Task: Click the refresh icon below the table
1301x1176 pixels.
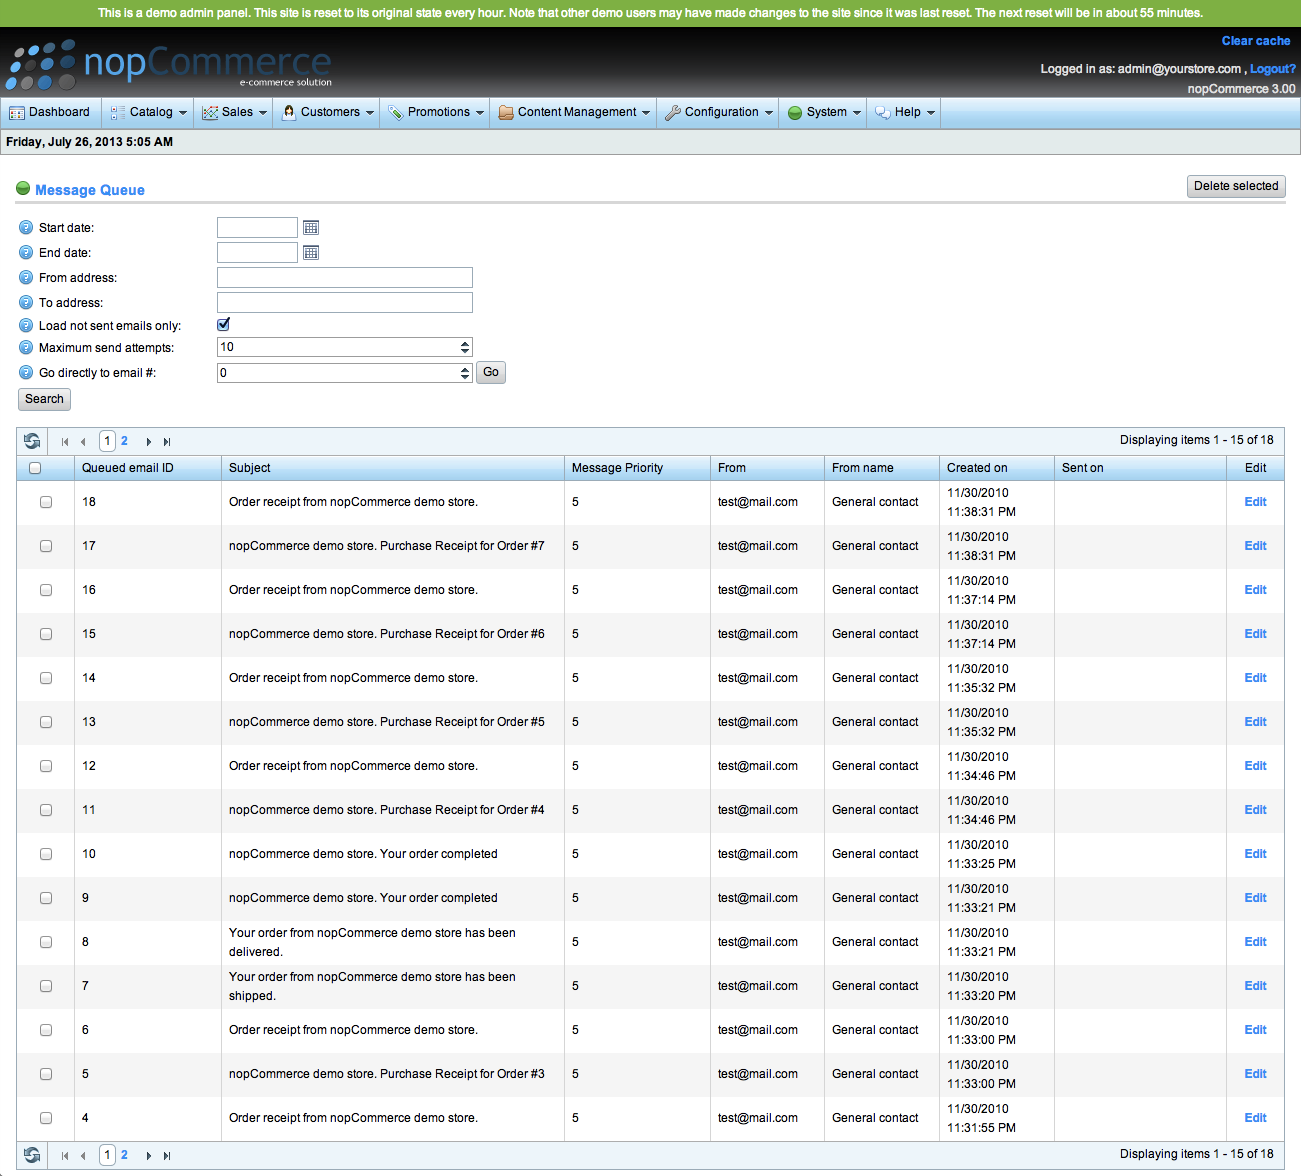Action: point(32,1155)
